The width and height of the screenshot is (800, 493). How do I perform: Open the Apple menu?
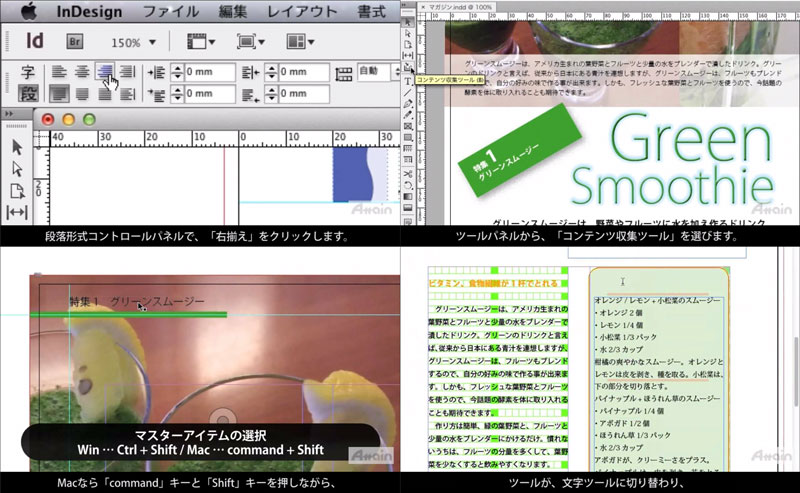point(29,12)
